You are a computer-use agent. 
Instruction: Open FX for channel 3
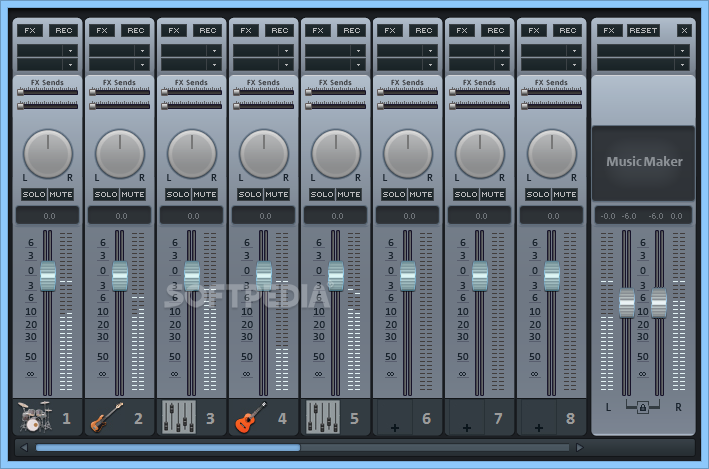(174, 30)
